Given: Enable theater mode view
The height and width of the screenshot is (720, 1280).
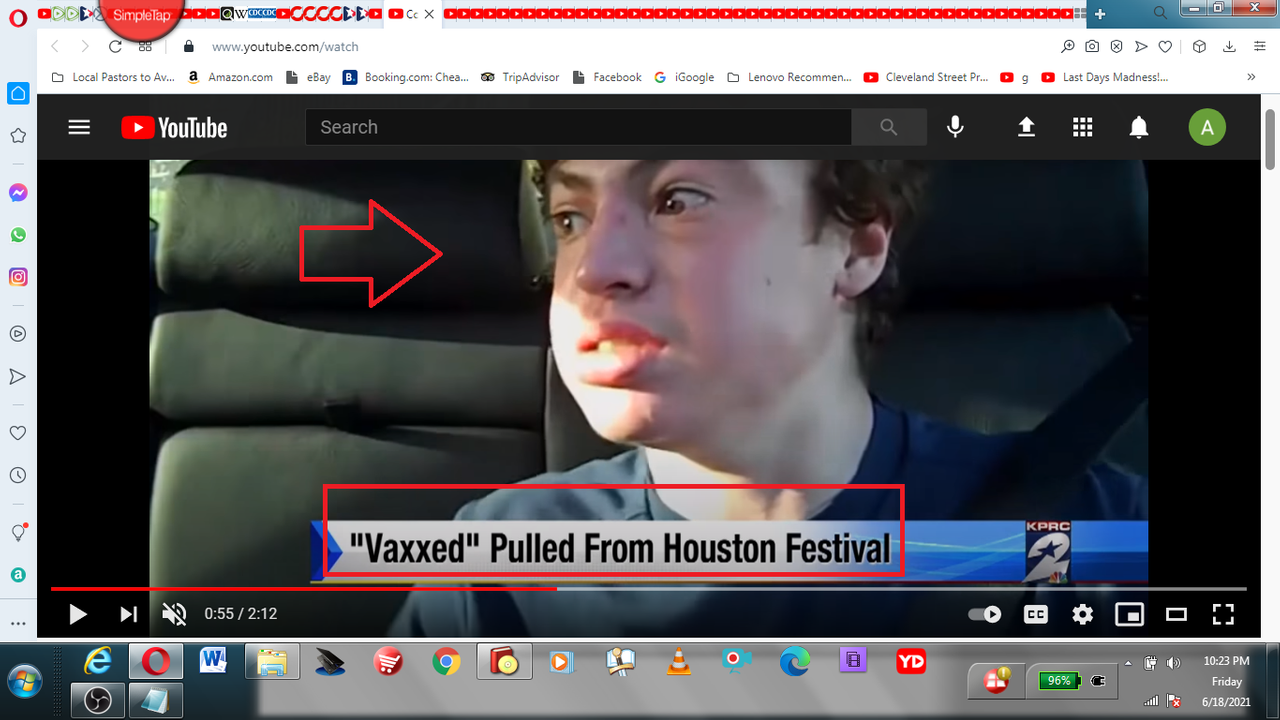Looking at the screenshot, I should pyautogui.click(x=1176, y=614).
